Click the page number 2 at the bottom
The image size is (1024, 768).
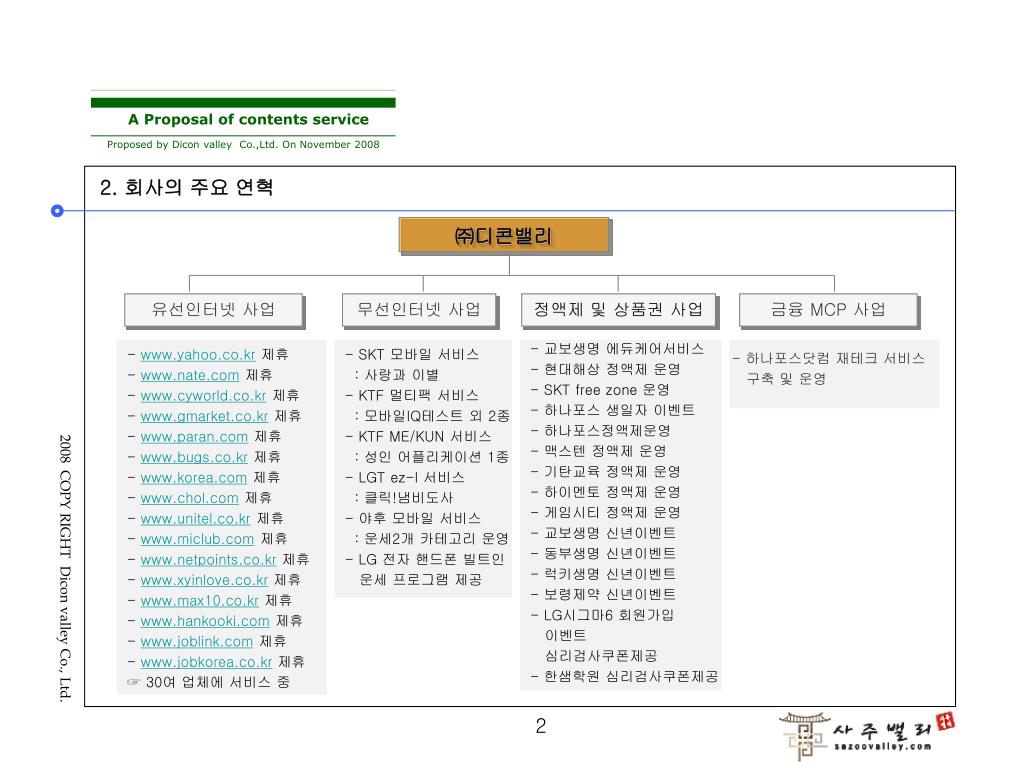(541, 726)
